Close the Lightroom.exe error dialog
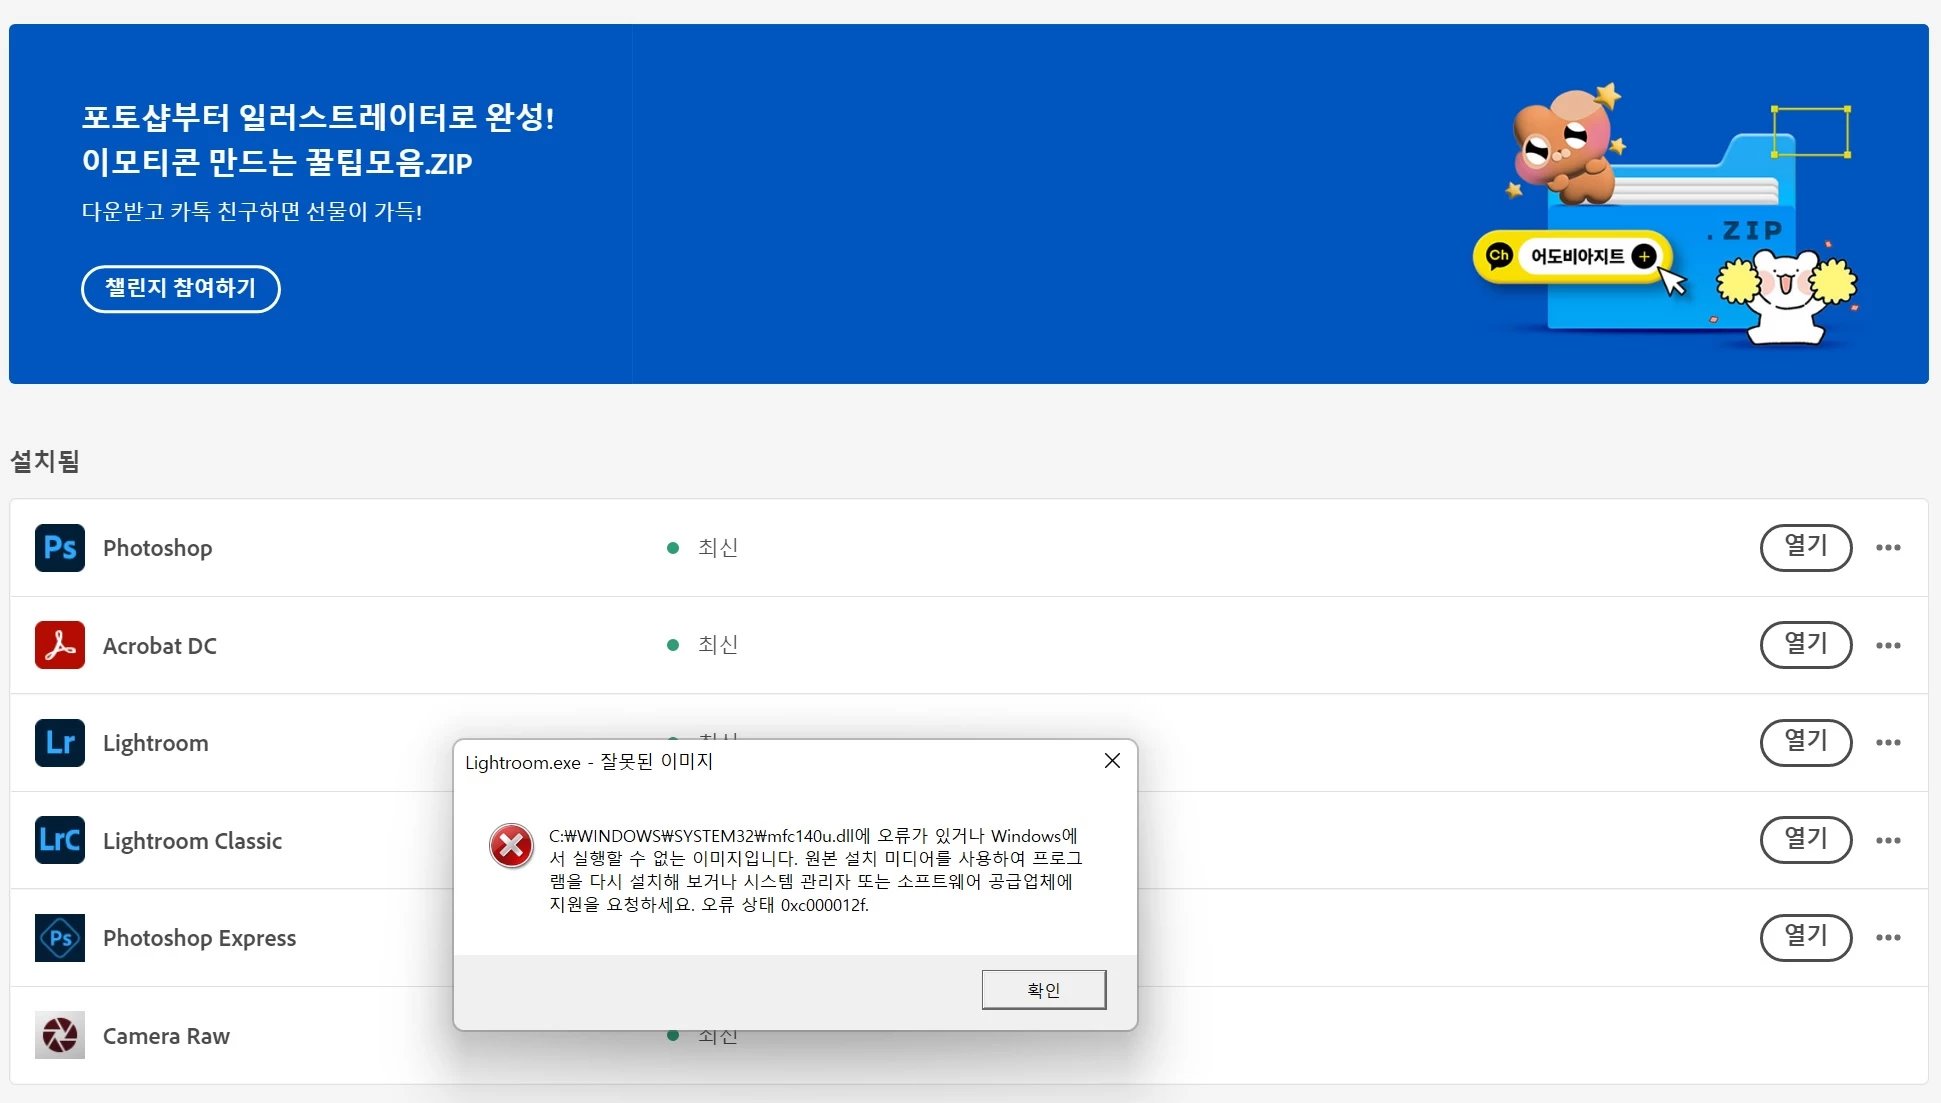This screenshot has width=1941, height=1103. tap(1112, 761)
